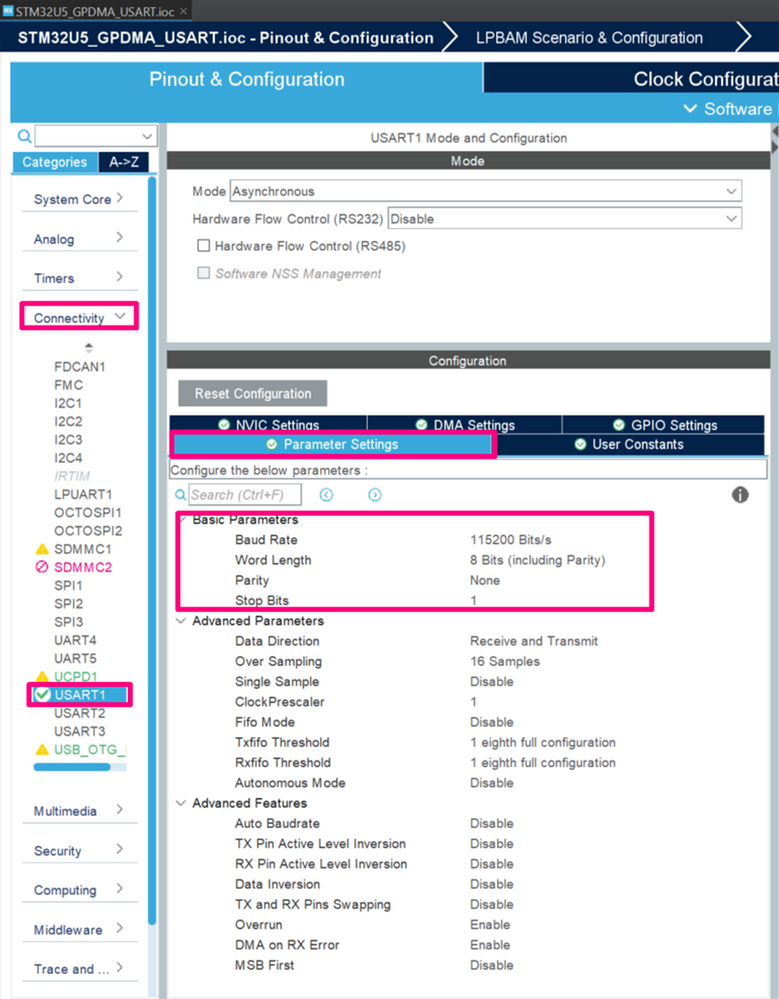The image size is (779, 999).
Task: Click the horizontal scrollbar under USB_OTG
Action: tap(72, 767)
